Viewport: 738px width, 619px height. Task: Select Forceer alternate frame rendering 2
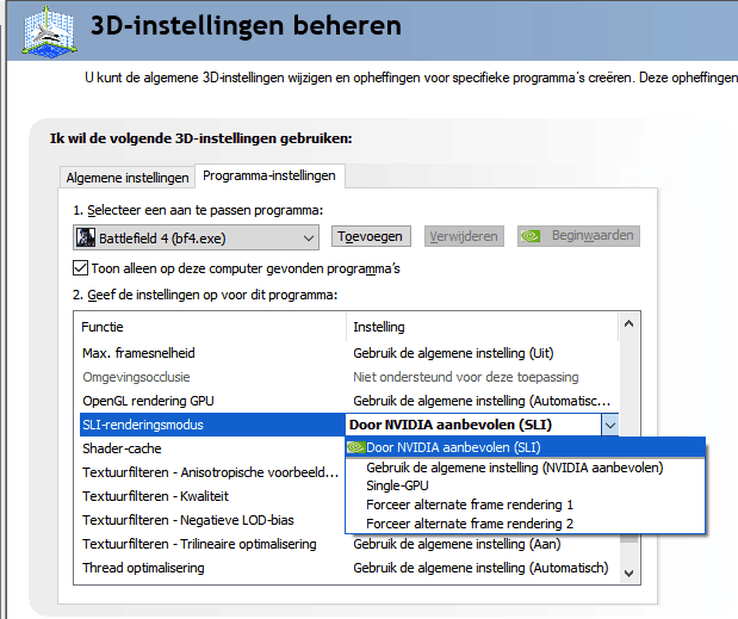pos(469,523)
